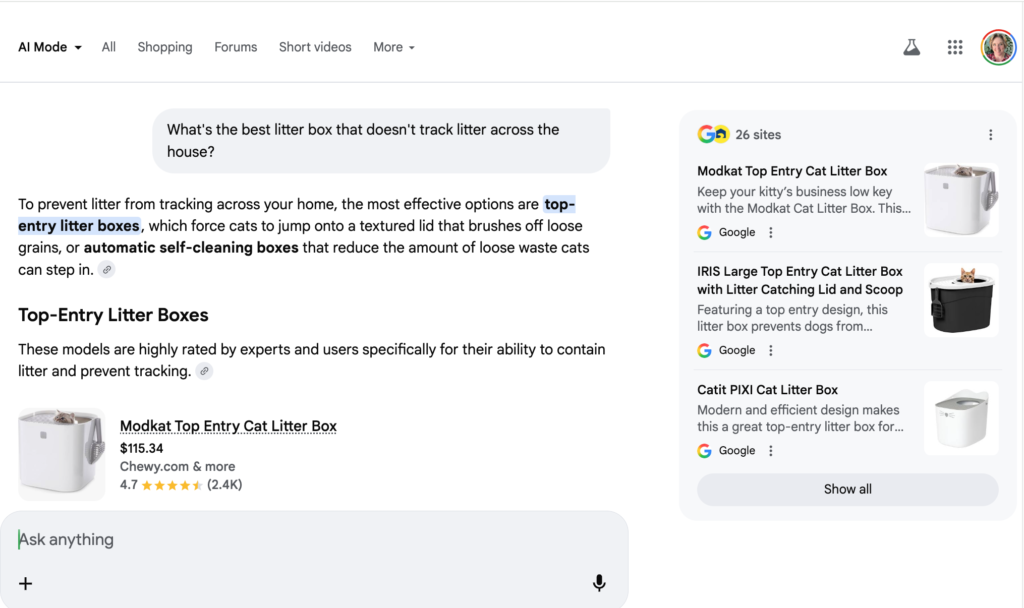
Task: Switch to the All results tab
Action: [108, 47]
